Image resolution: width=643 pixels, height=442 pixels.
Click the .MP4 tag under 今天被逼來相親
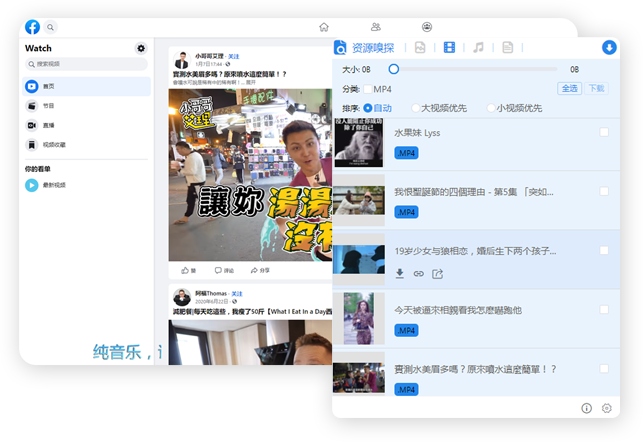tap(406, 330)
